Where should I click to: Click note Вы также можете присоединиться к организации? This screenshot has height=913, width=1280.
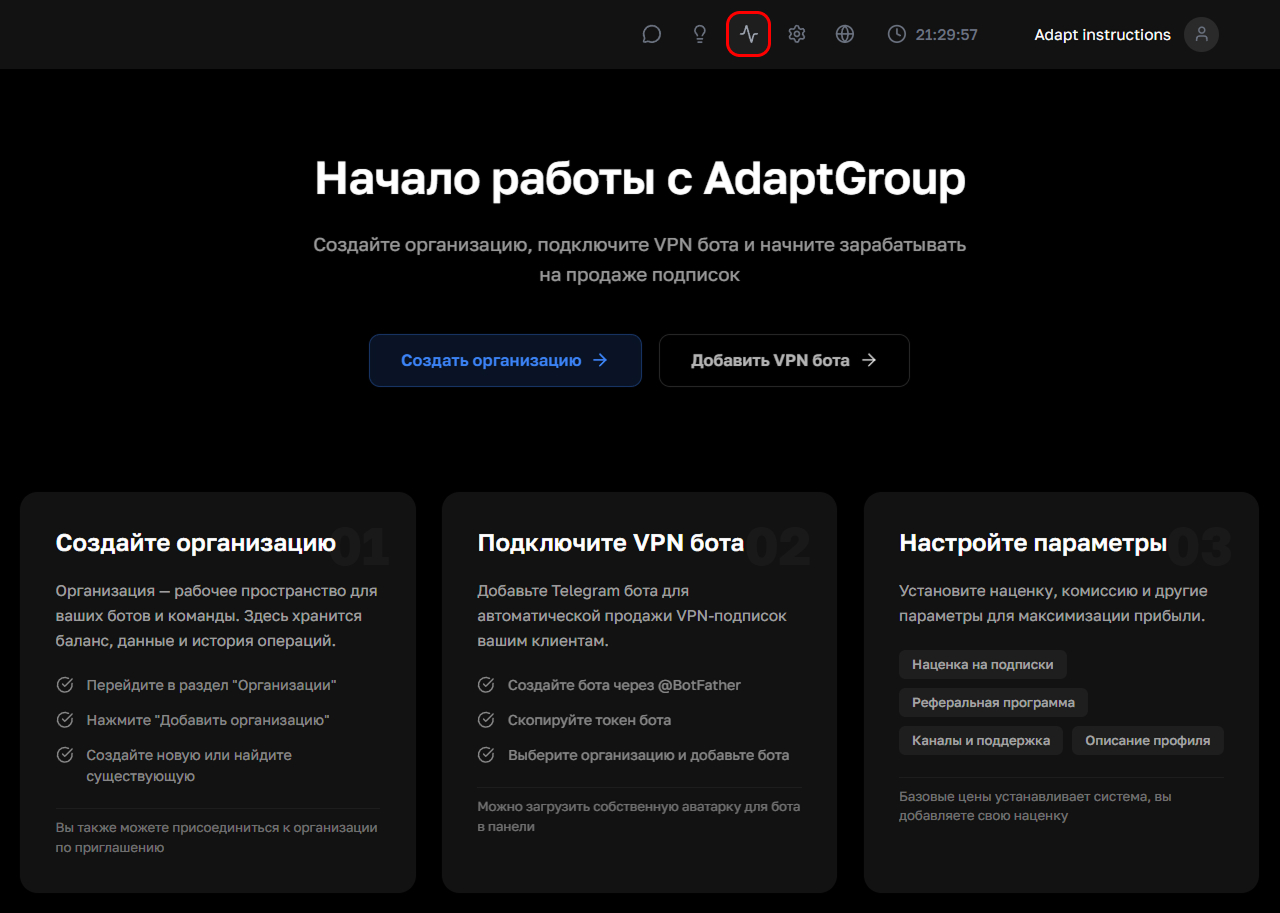click(x=217, y=838)
